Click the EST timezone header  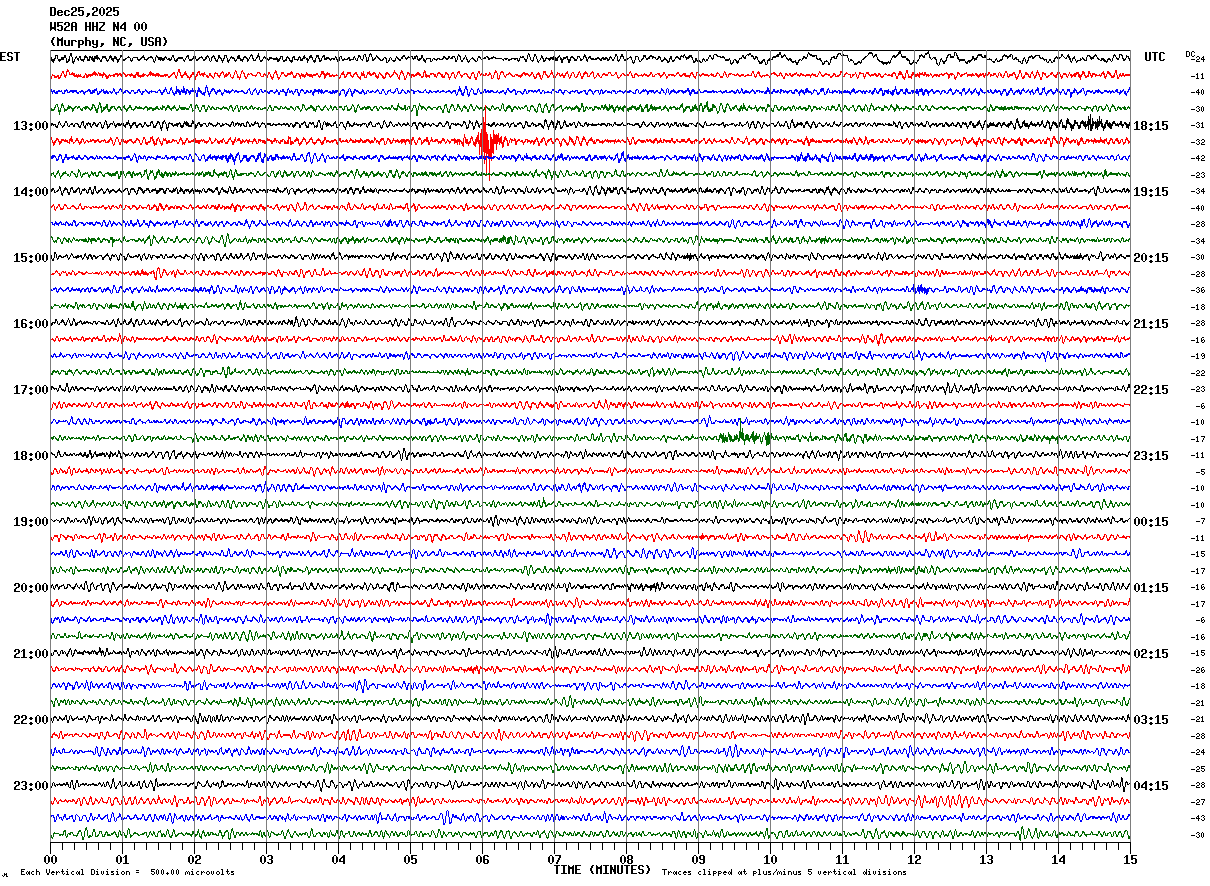(10, 57)
